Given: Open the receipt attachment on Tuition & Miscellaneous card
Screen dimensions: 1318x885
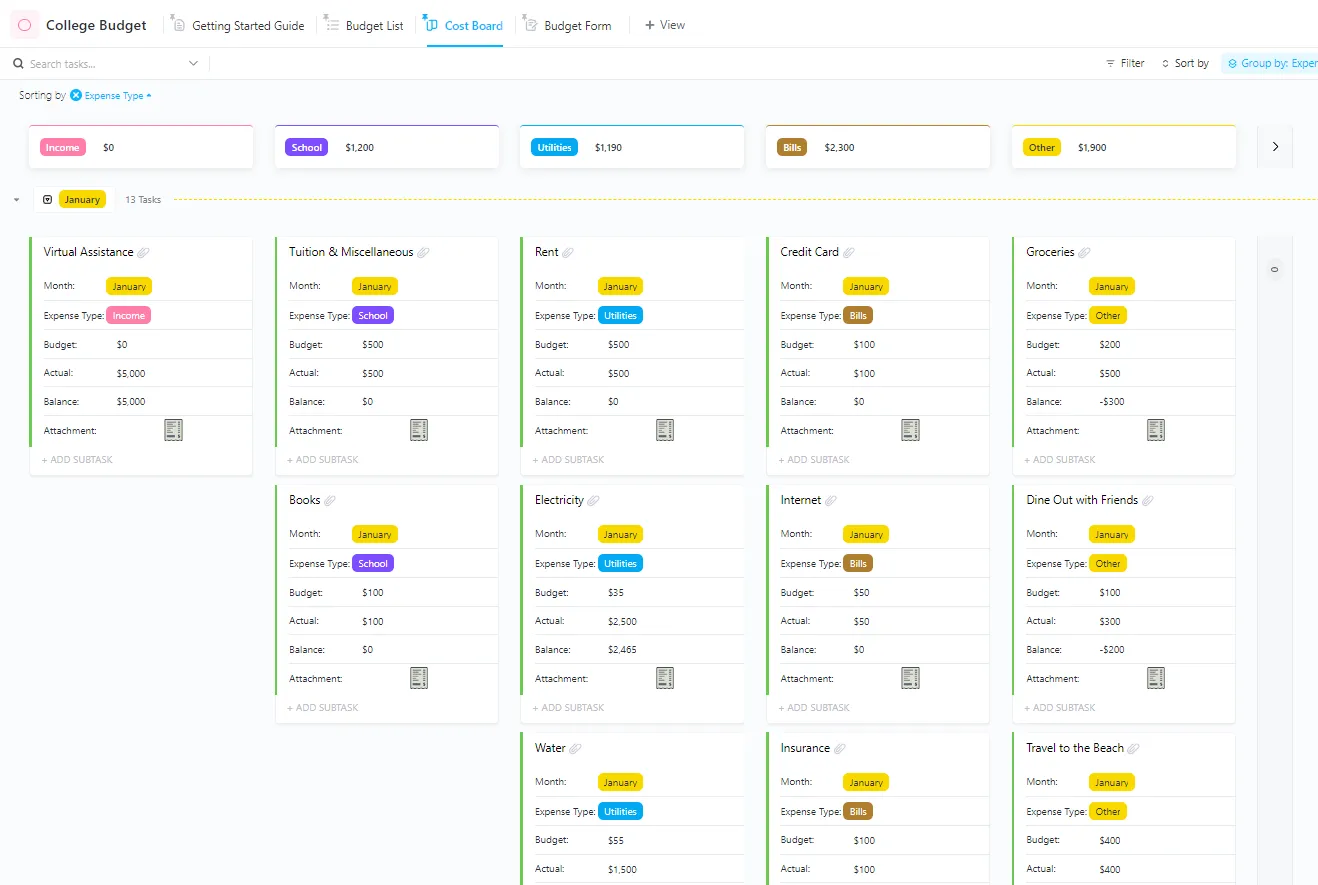Looking at the screenshot, I should 419,430.
